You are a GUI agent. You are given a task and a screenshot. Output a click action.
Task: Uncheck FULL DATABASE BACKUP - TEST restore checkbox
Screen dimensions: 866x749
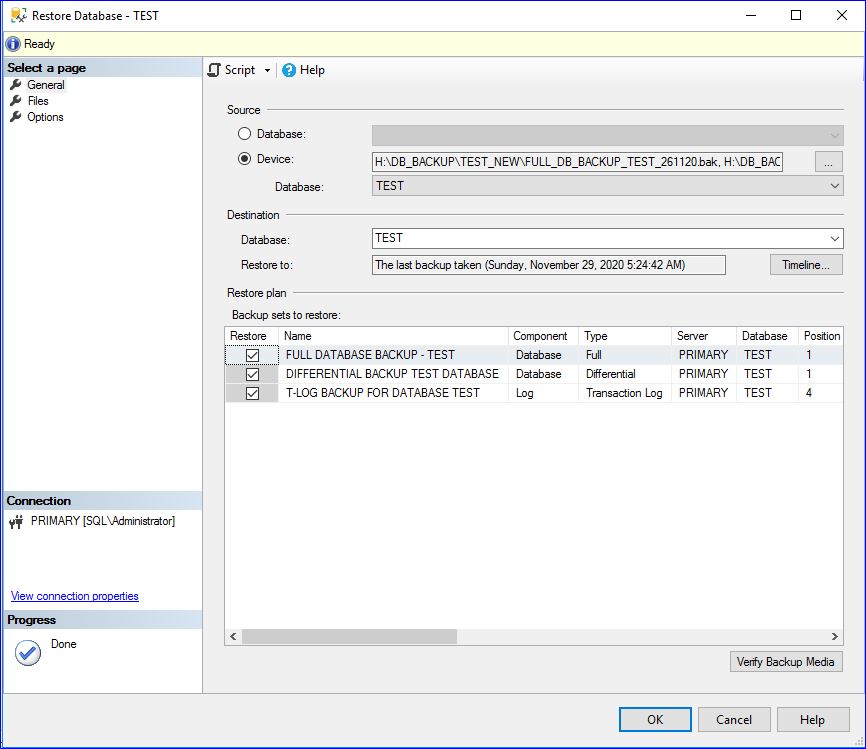click(x=252, y=355)
